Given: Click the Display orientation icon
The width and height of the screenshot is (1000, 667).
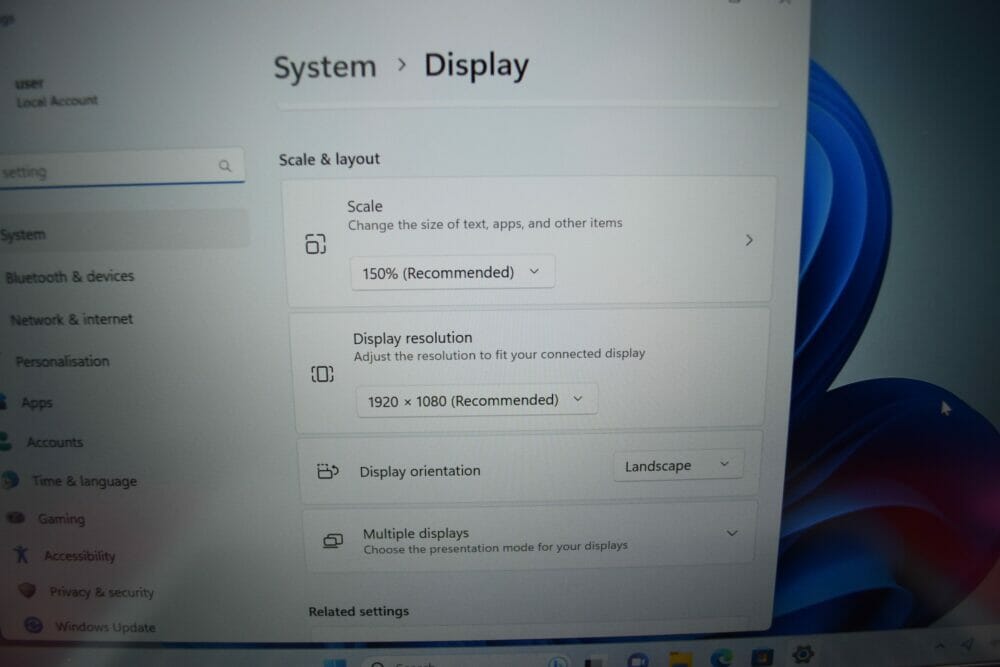Looking at the screenshot, I should pos(327,471).
